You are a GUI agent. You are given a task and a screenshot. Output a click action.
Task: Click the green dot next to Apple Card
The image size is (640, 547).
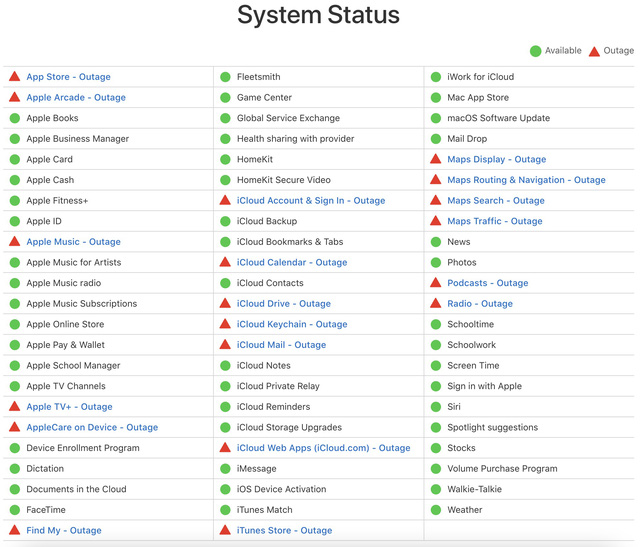click(15, 159)
